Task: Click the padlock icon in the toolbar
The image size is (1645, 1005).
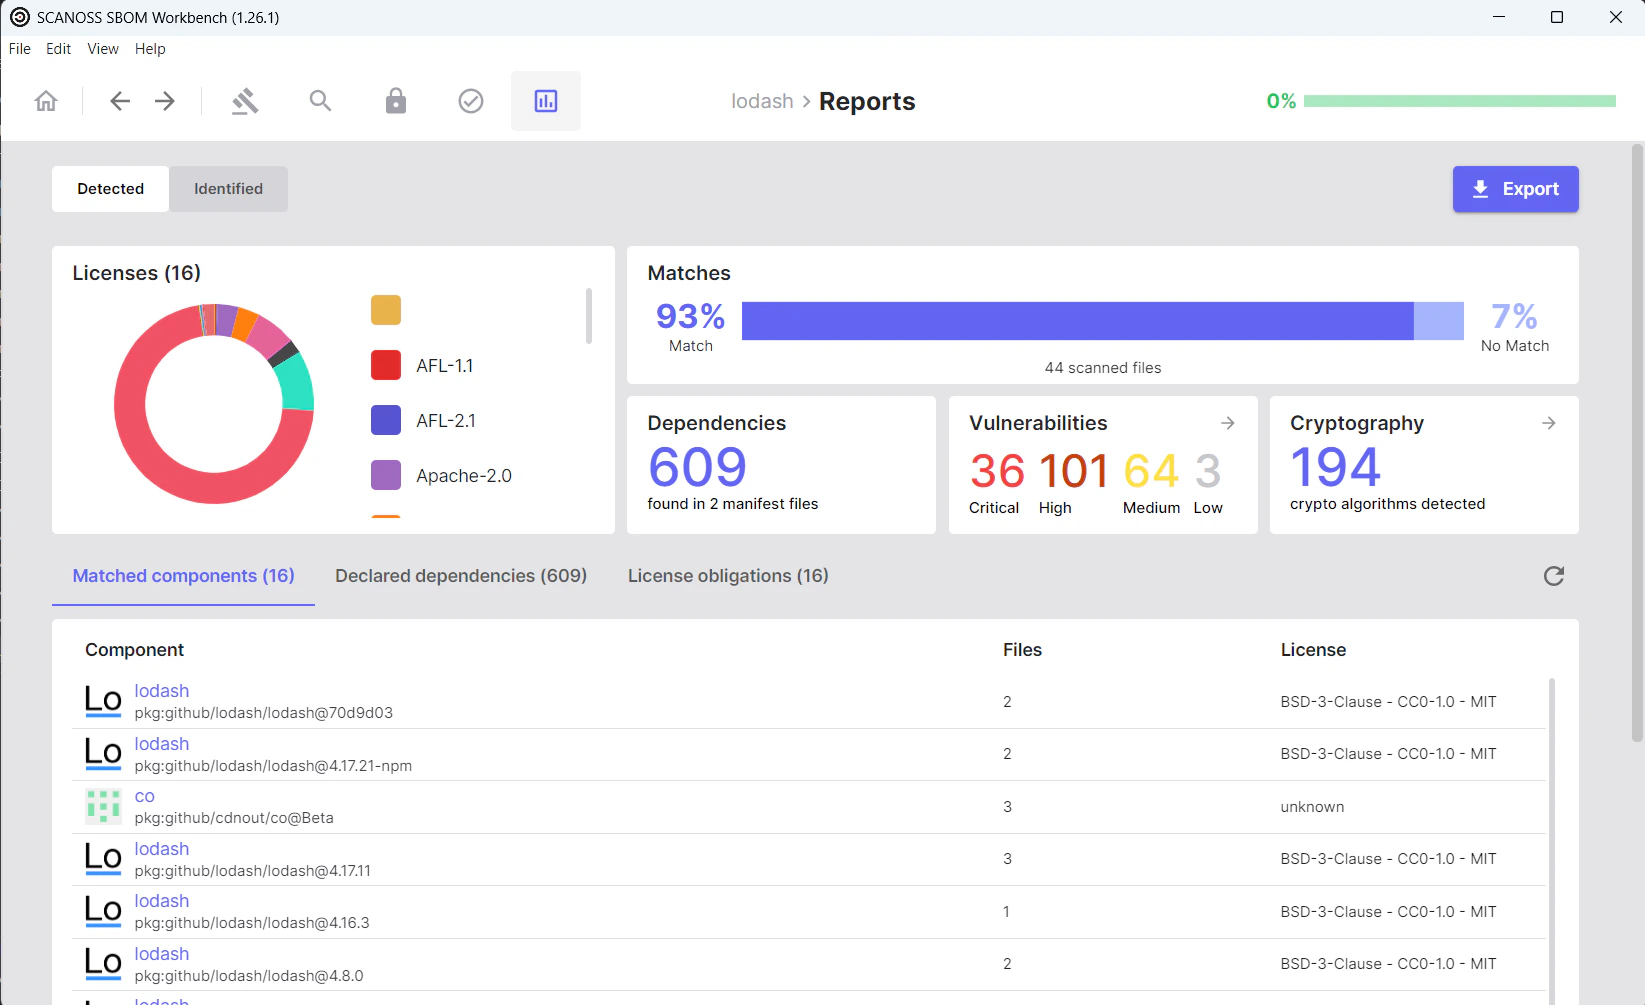Action: click(395, 100)
